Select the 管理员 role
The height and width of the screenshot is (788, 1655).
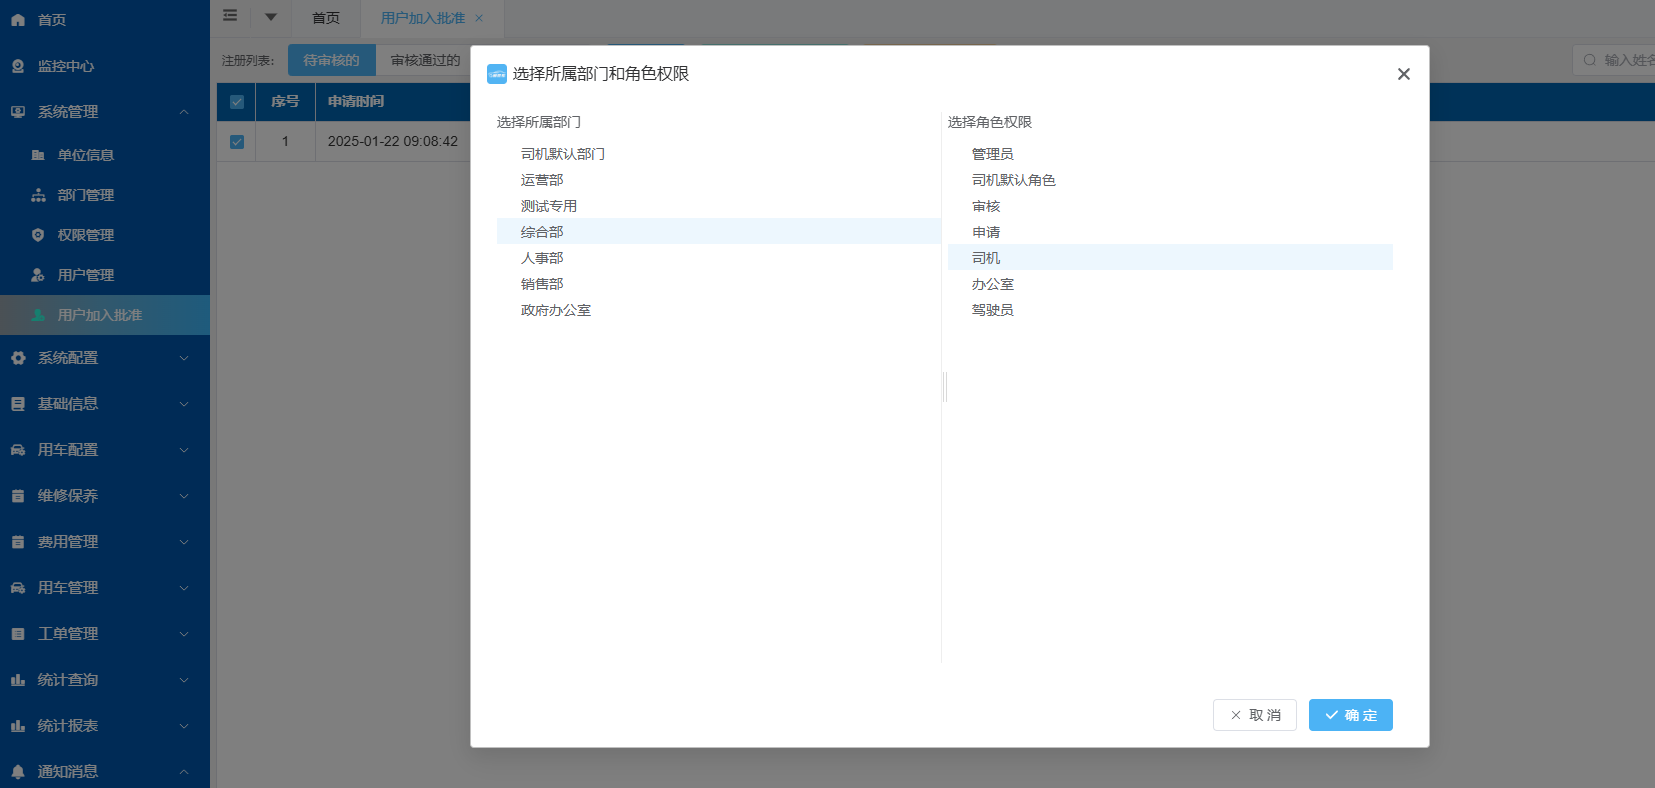[992, 154]
